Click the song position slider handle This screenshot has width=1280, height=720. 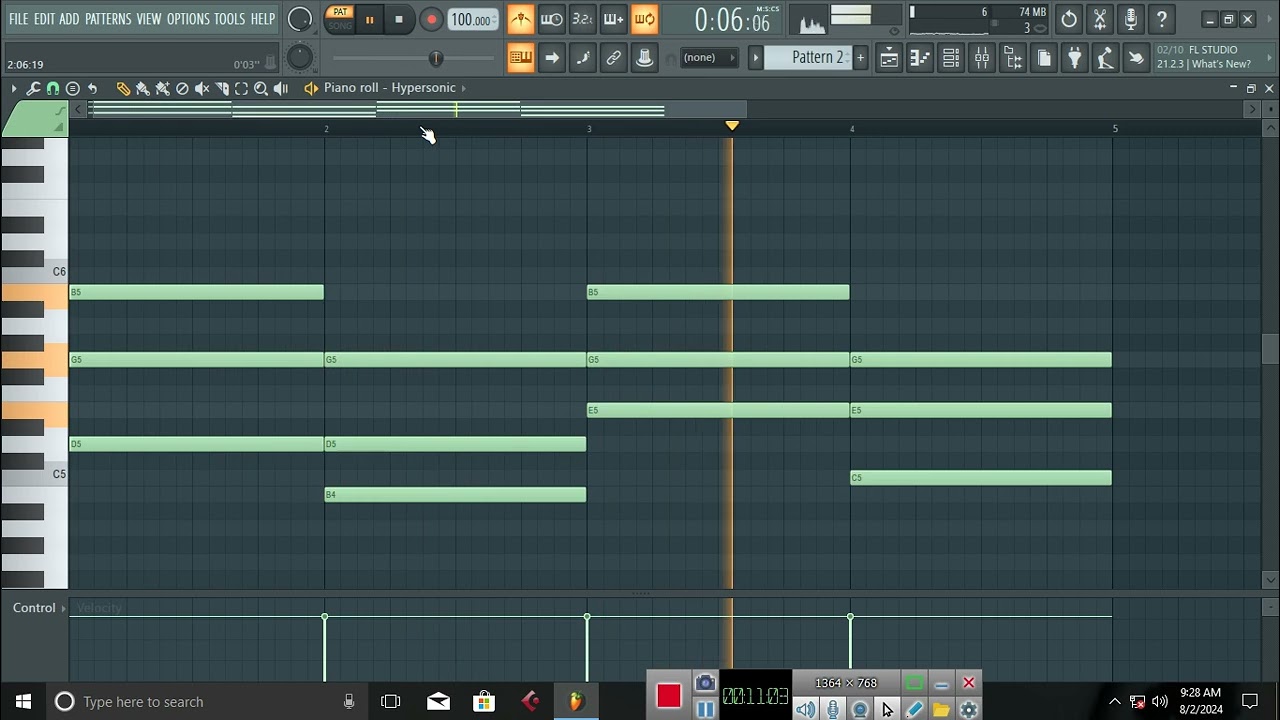click(435, 58)
